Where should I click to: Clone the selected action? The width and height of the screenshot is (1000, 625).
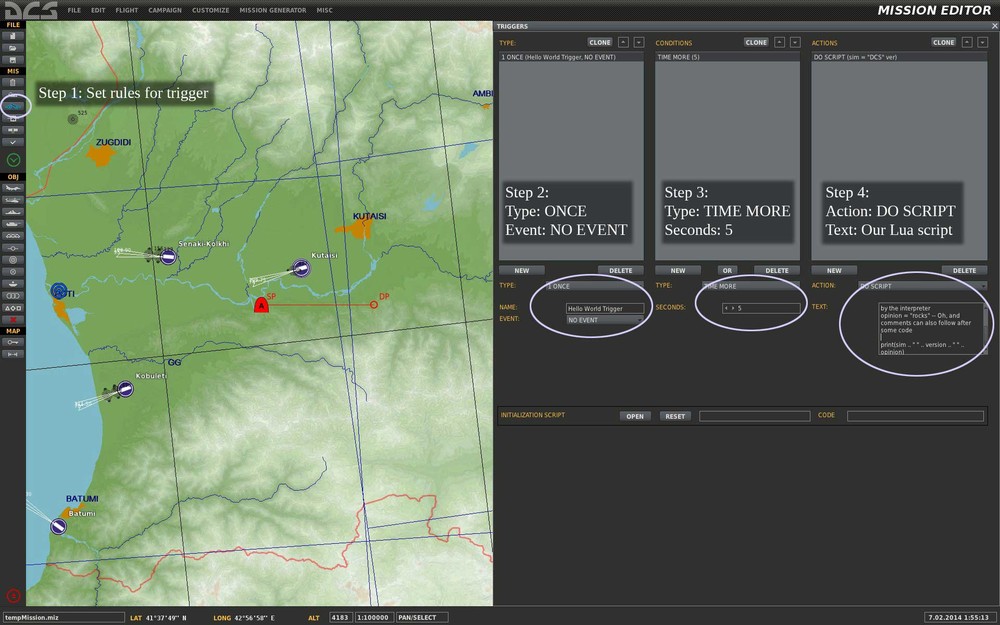[944, 42]
